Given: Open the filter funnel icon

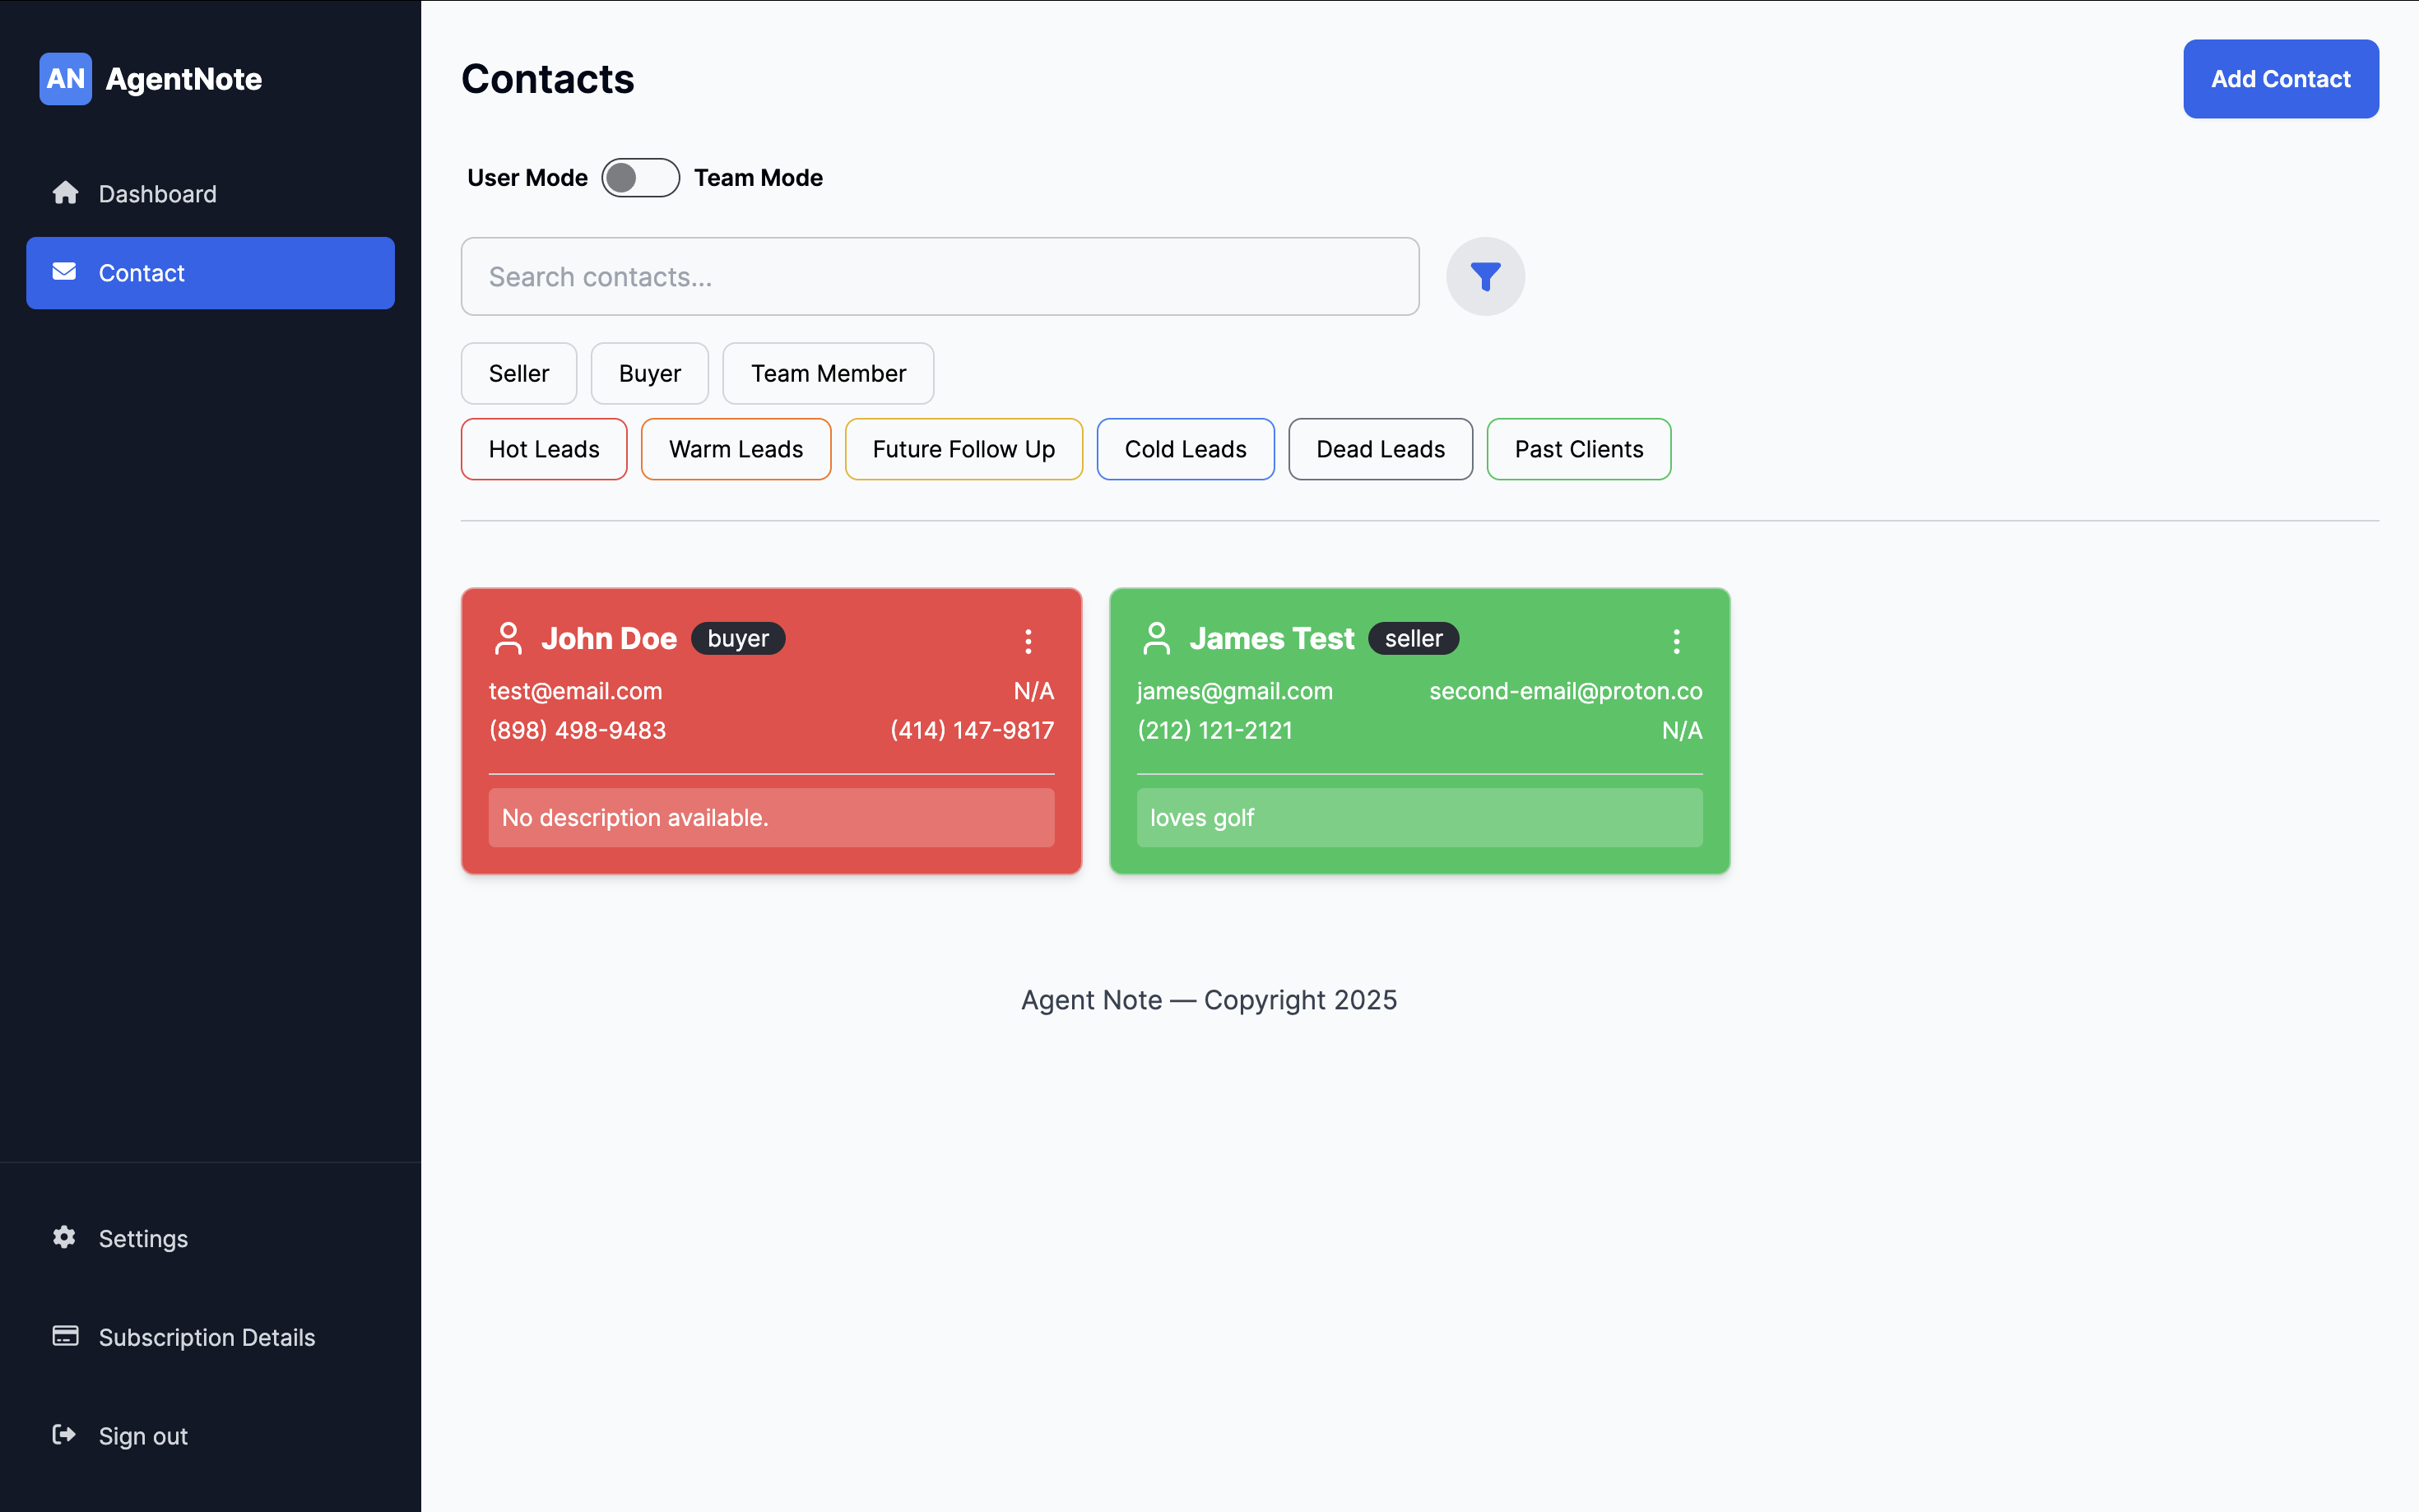Looking at the screenshot, I should 1485,276.
